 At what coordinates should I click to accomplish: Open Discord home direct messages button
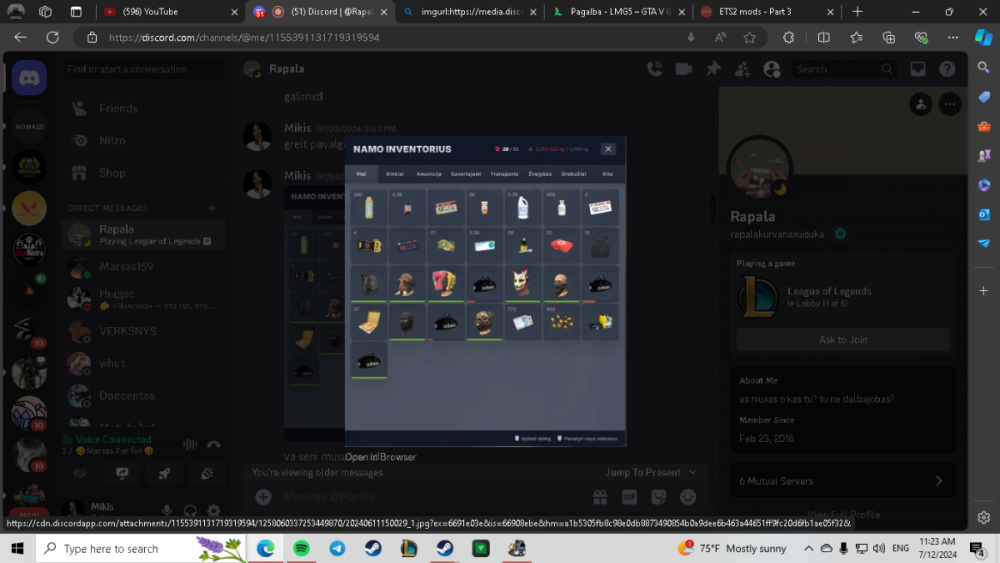[29, 78]
